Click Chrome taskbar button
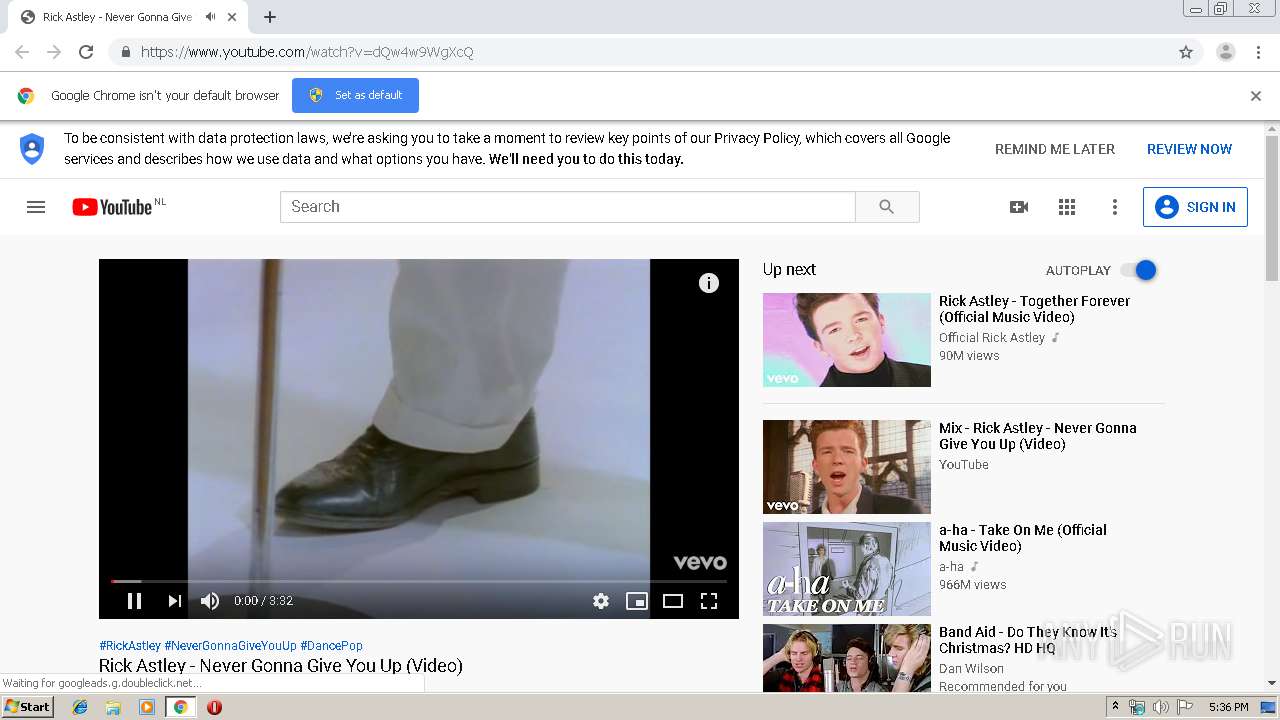Screen dimensions: 1280x720 tap(181, 707)
